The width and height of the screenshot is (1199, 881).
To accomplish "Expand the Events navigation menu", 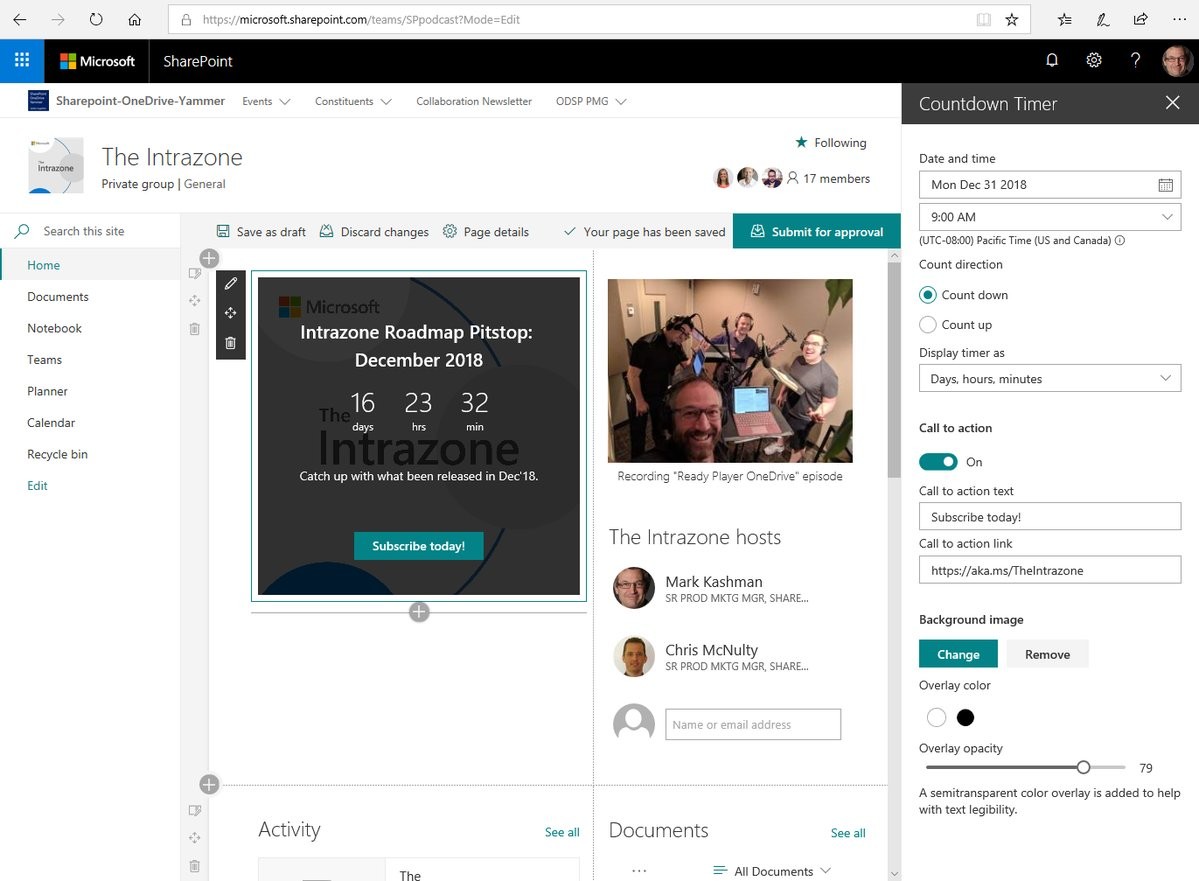I will [x=266, y=102].
